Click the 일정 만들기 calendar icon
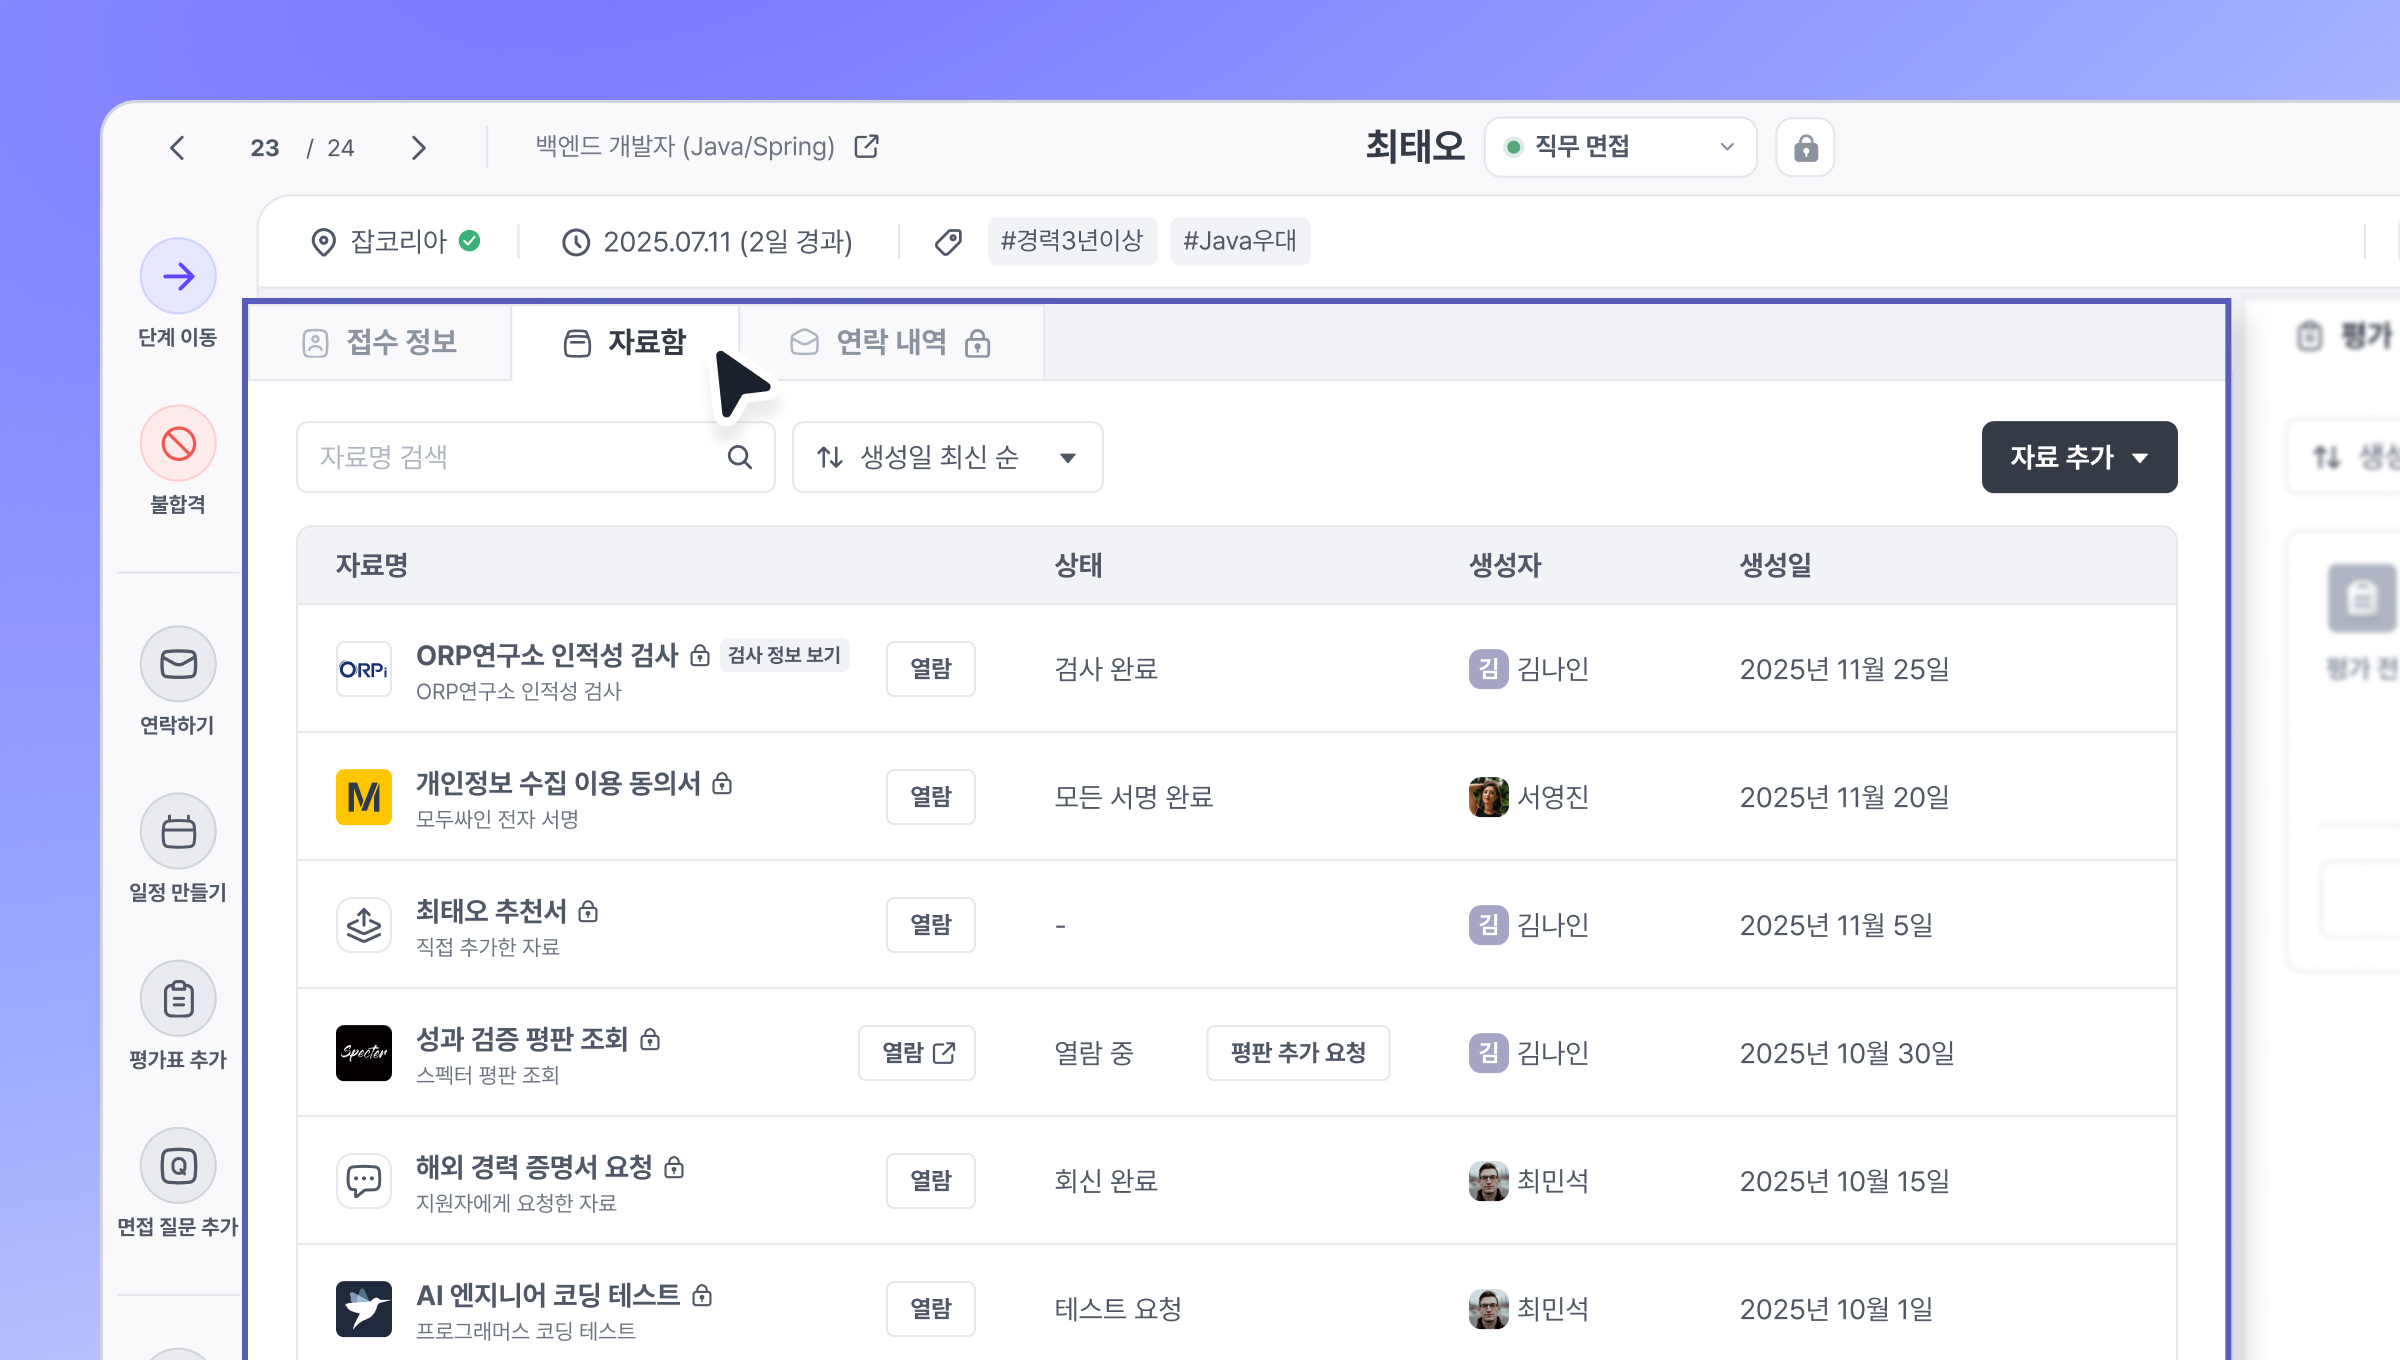Screen dimensions: 2400x1360 pos(178,831)
